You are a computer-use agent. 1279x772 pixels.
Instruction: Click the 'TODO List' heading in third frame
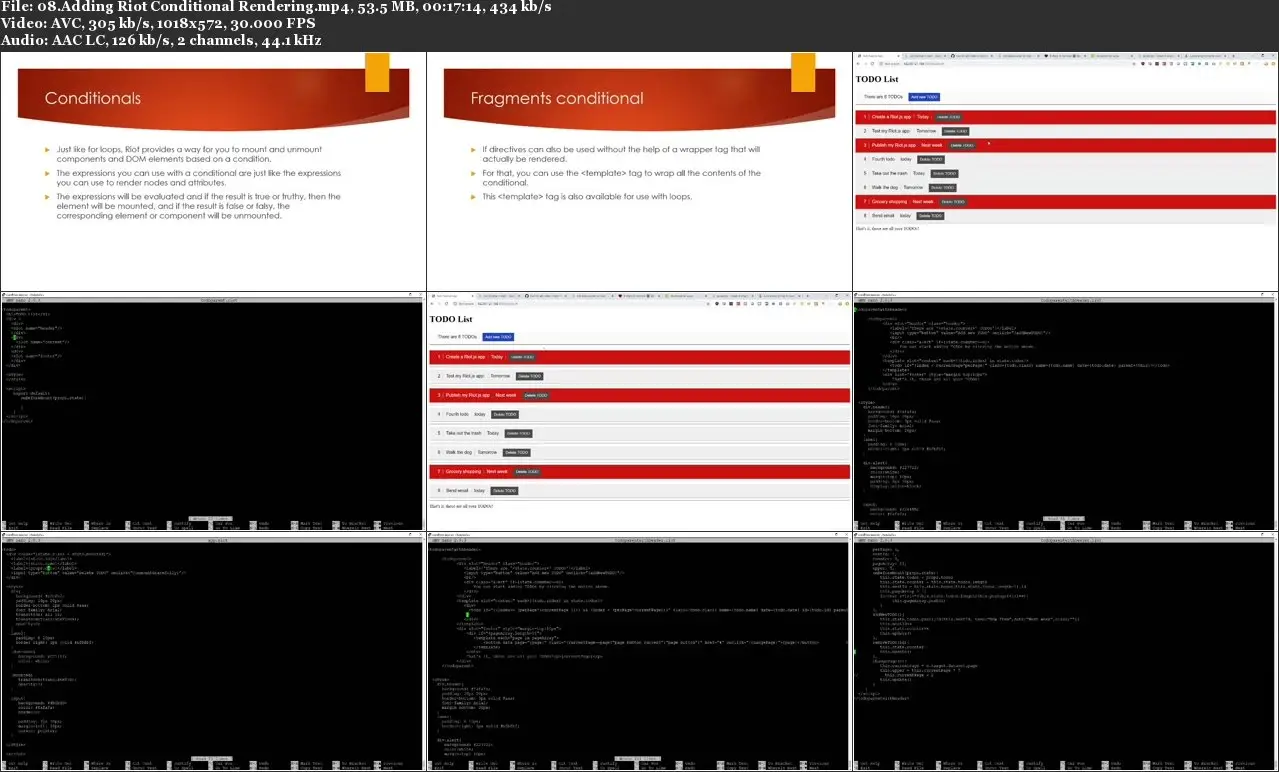point(877,79)
